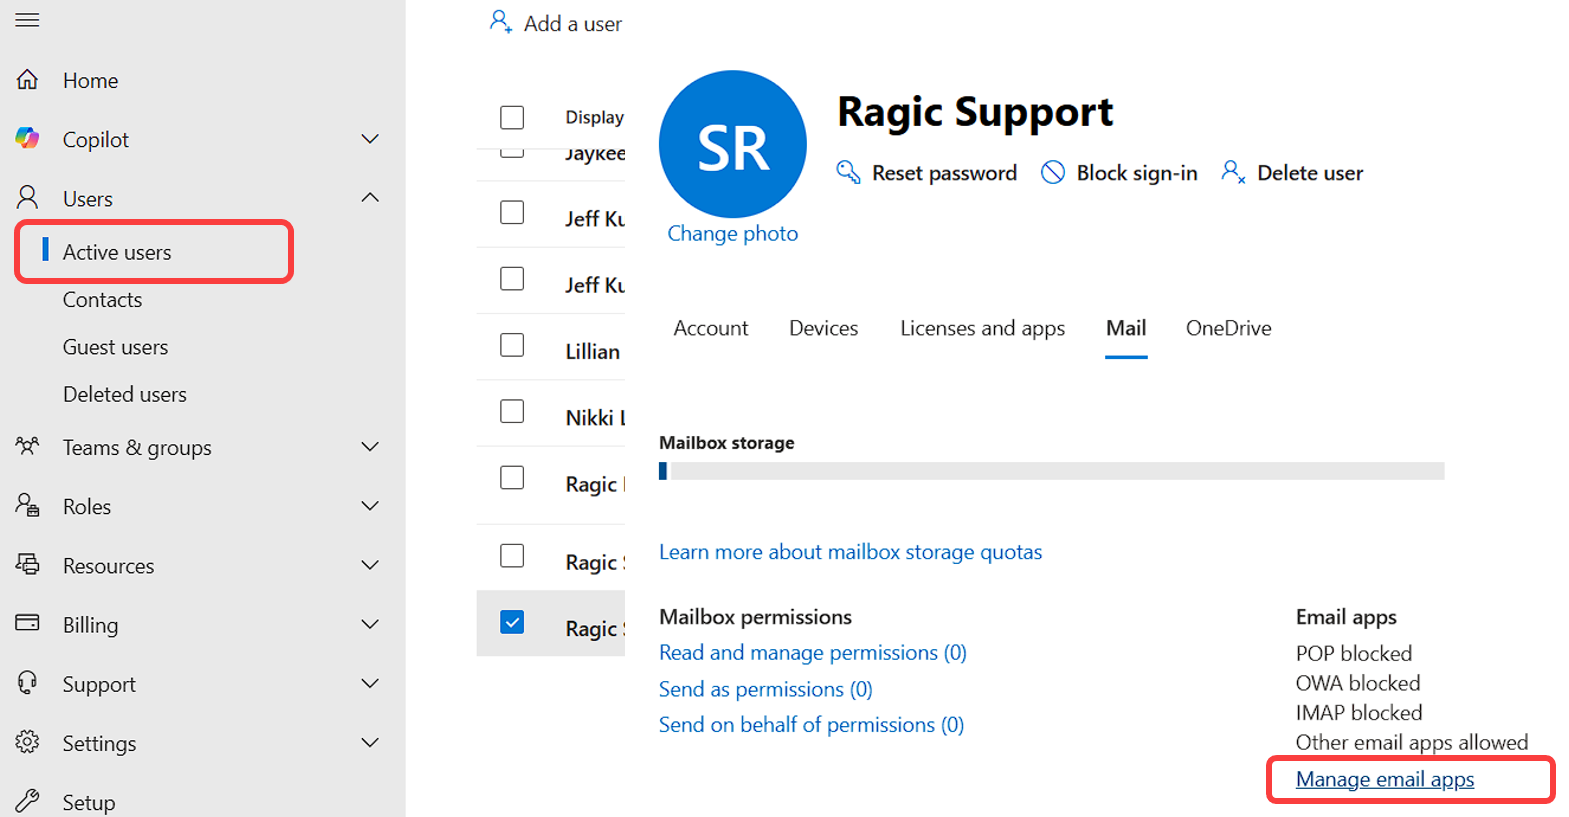The image size is (1569, 817).
Task: Click the Ragic Support heading
Action: click(x=975, y=112)
